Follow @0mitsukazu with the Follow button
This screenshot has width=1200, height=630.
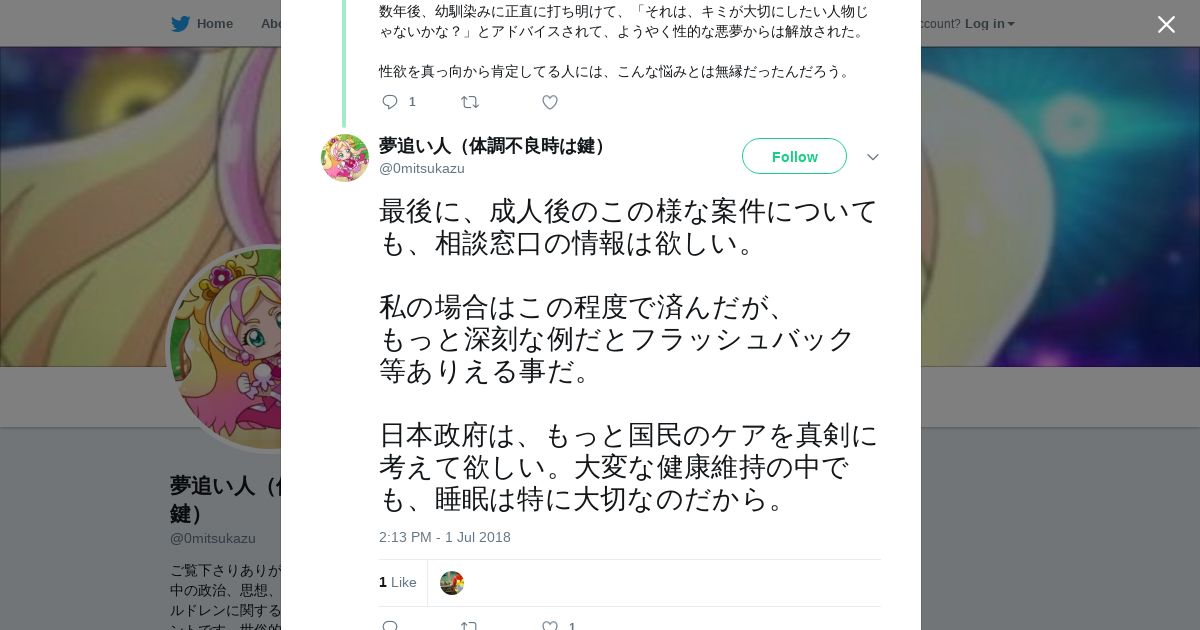click(x=794, y=157)
